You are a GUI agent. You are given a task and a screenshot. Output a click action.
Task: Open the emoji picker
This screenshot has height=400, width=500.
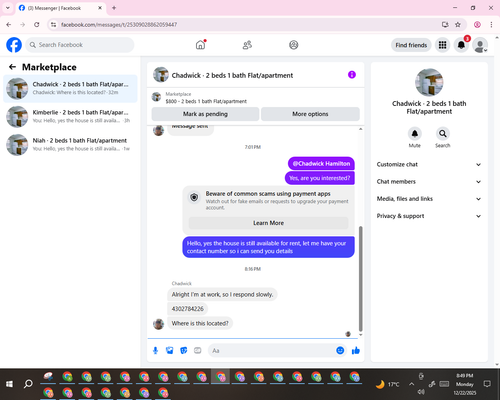coord(340,350)
